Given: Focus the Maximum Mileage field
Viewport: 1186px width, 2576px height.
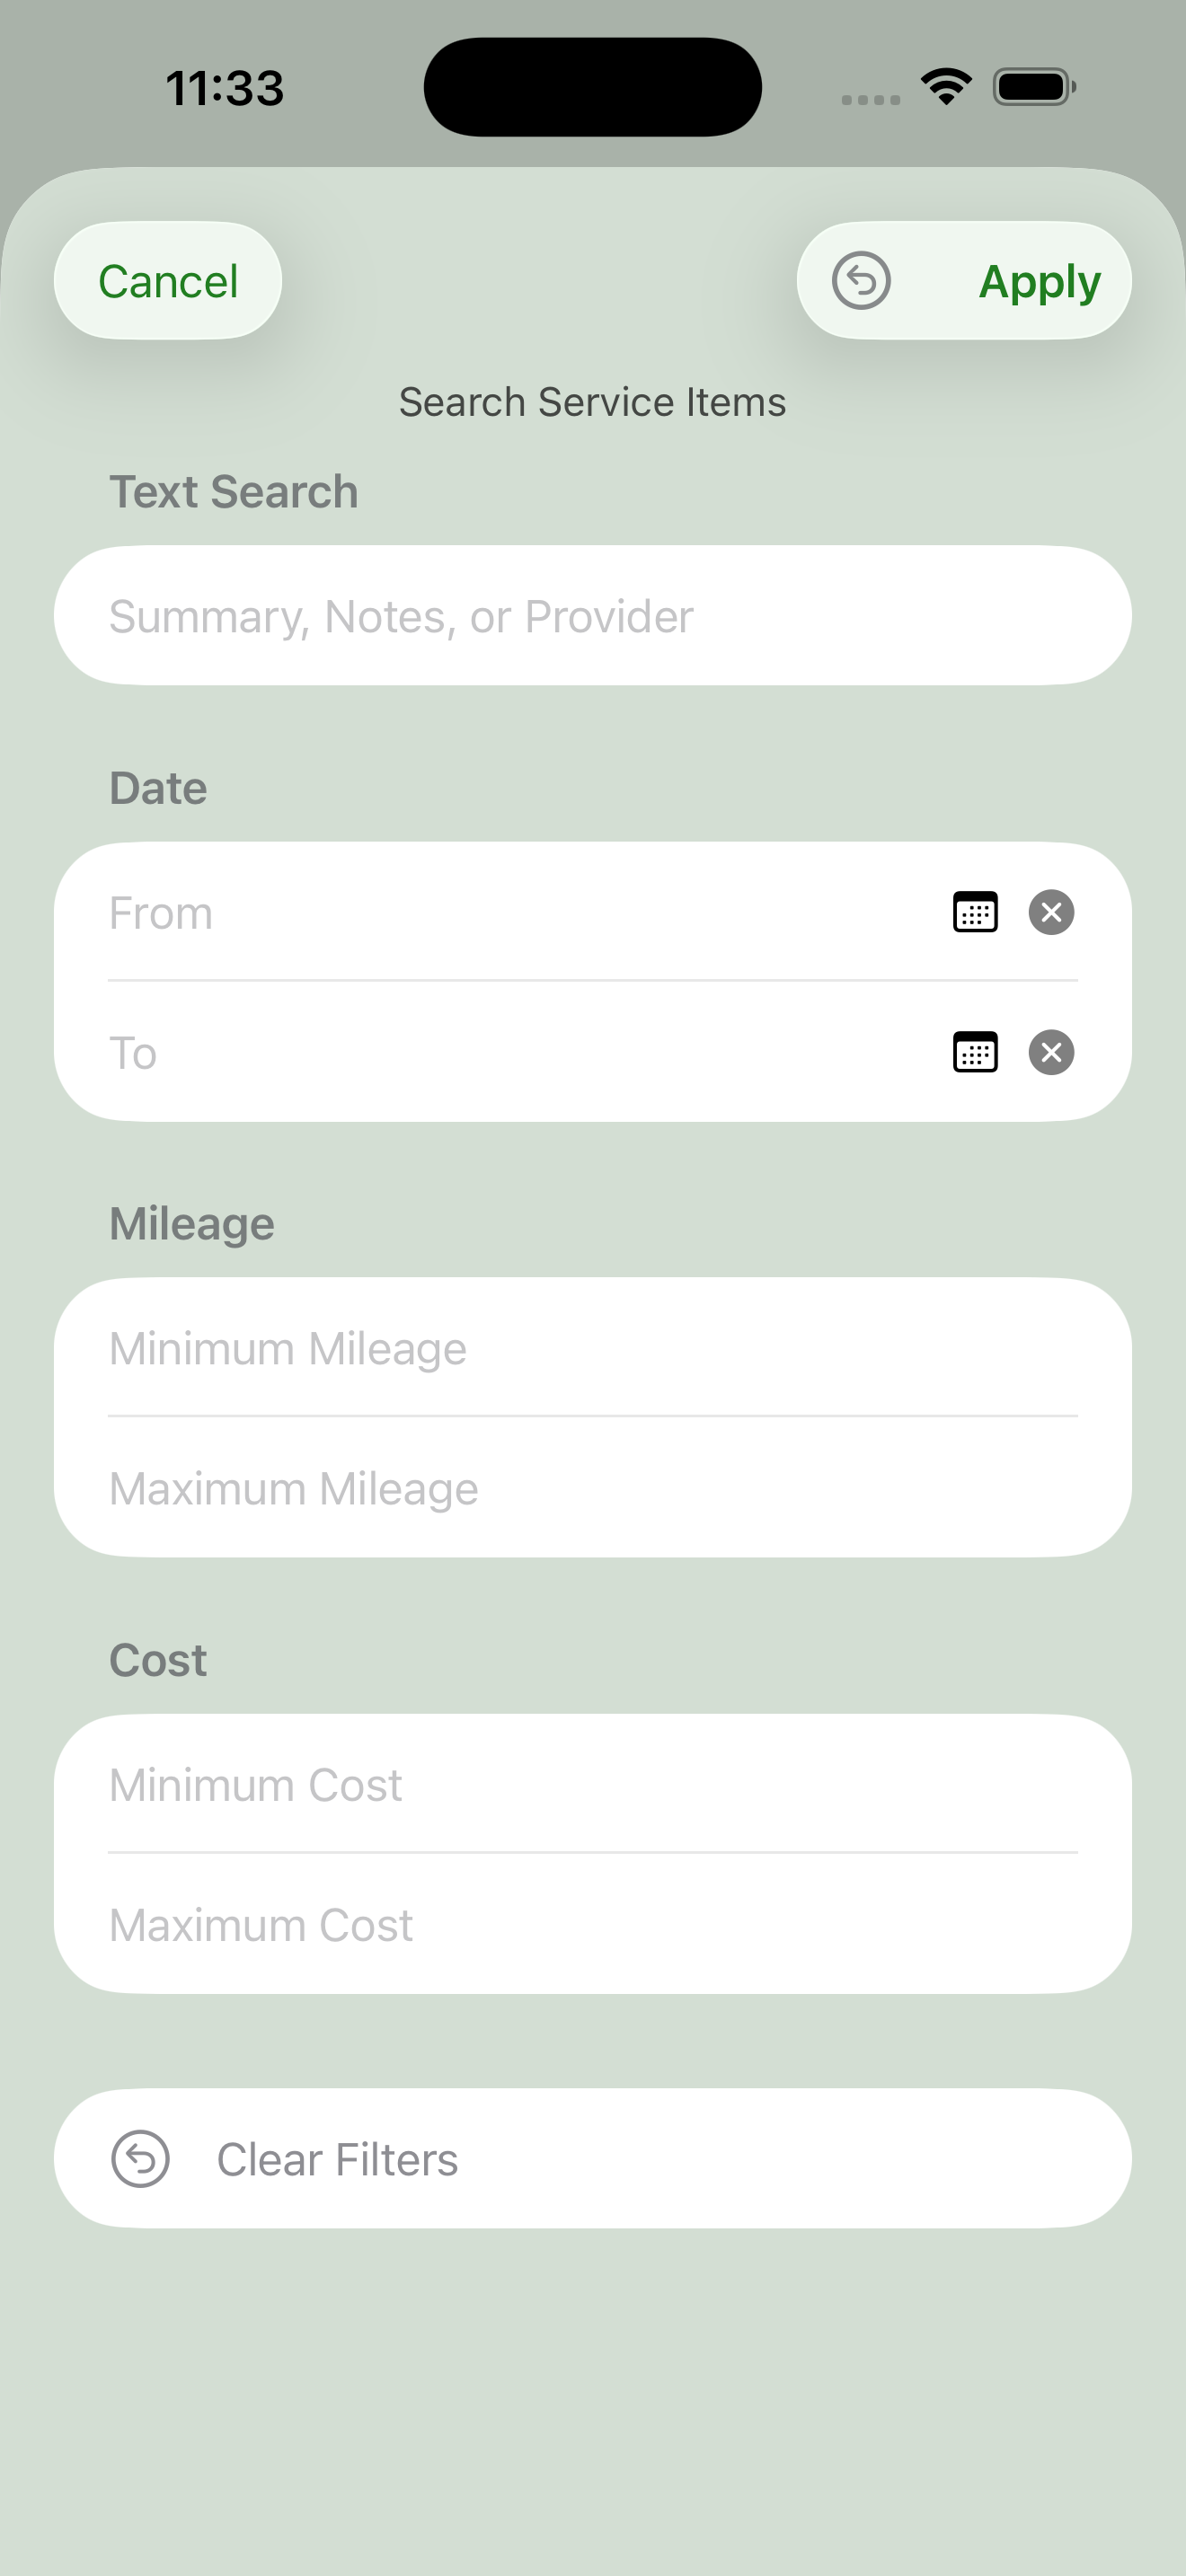Looking at the screenshot, I should tap(593, 1488).
